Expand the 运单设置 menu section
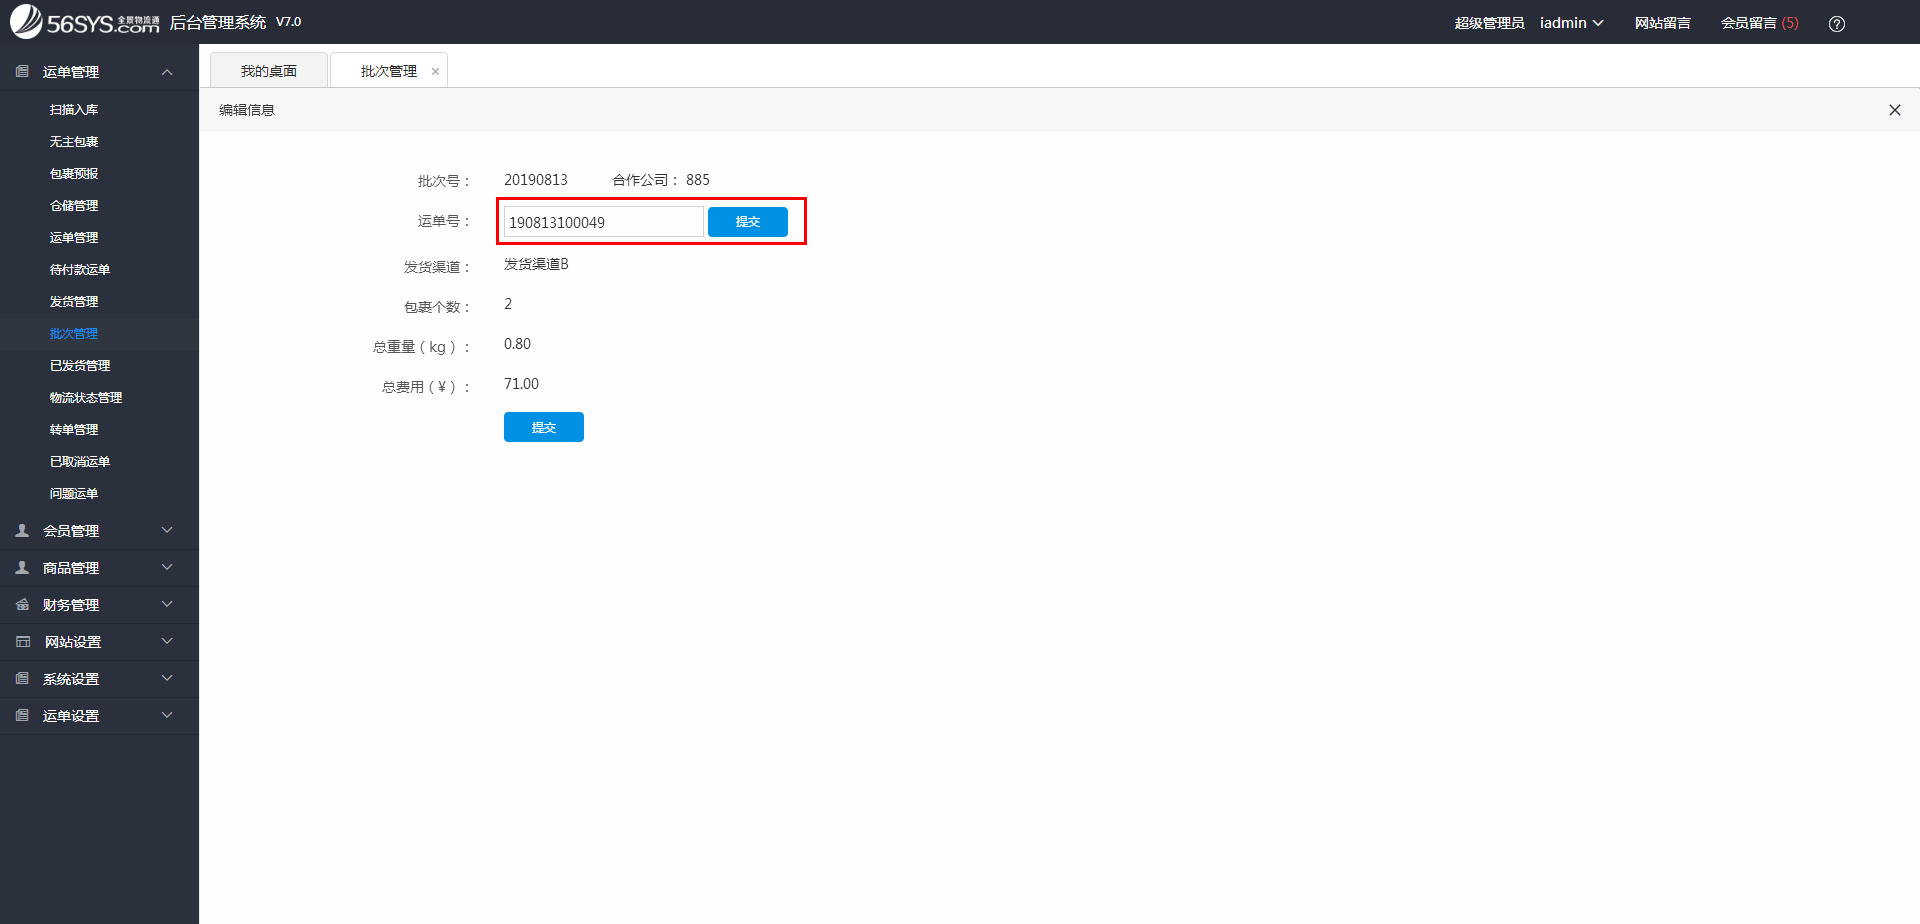This screenshot has height=924, width=1920. pyautogui.click(x=167, y=716)
